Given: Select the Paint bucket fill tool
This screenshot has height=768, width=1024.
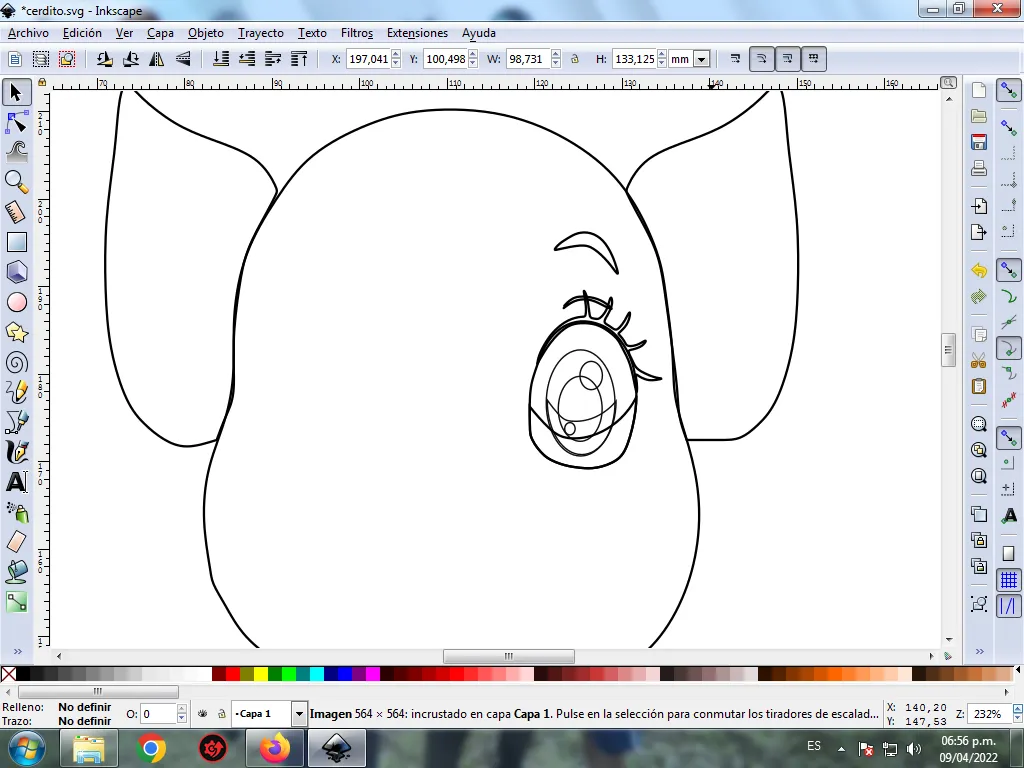Looking at the screenshot, I should pos(16,572).
